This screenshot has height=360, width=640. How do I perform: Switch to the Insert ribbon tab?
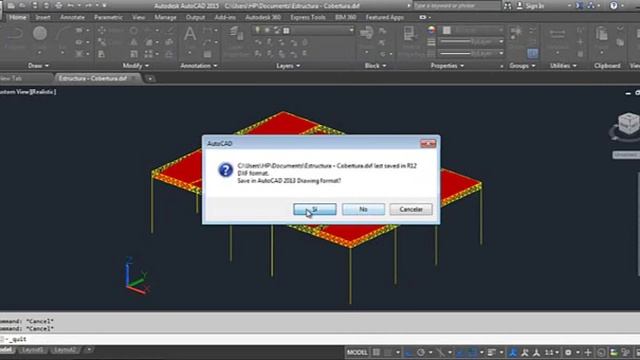[43, 18]
